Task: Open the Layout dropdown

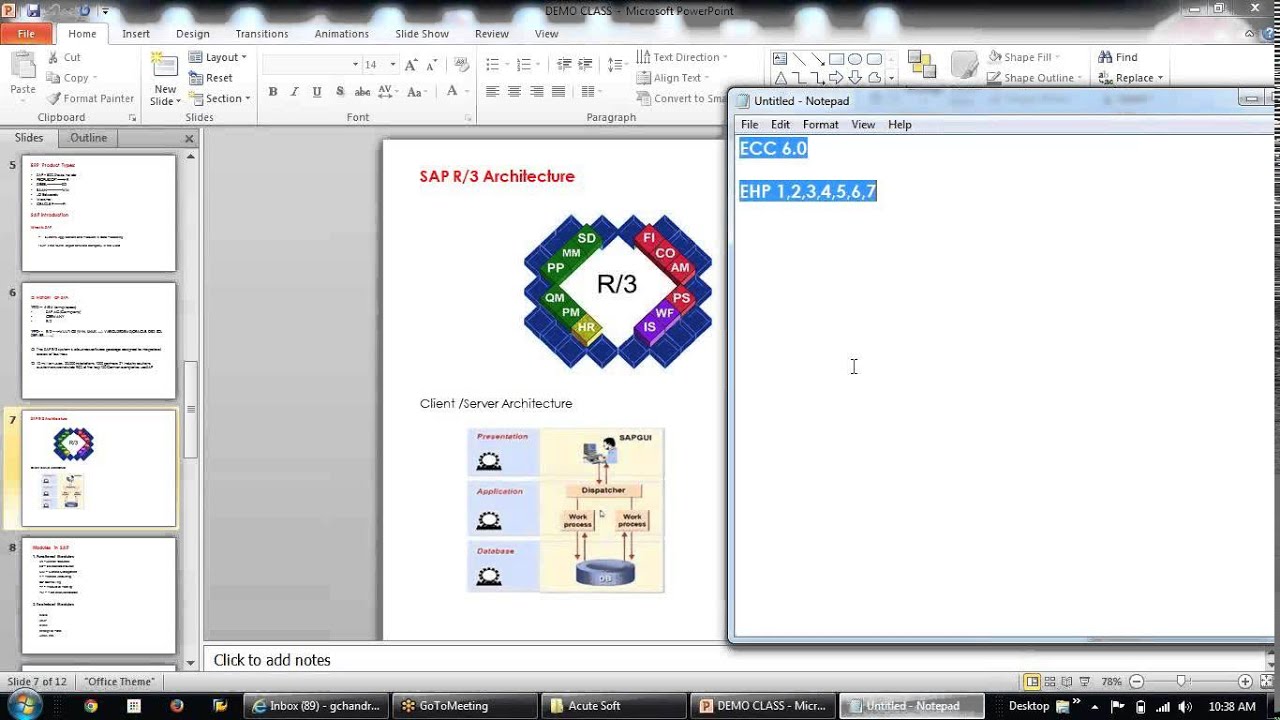Action: [x=217, y=57]
